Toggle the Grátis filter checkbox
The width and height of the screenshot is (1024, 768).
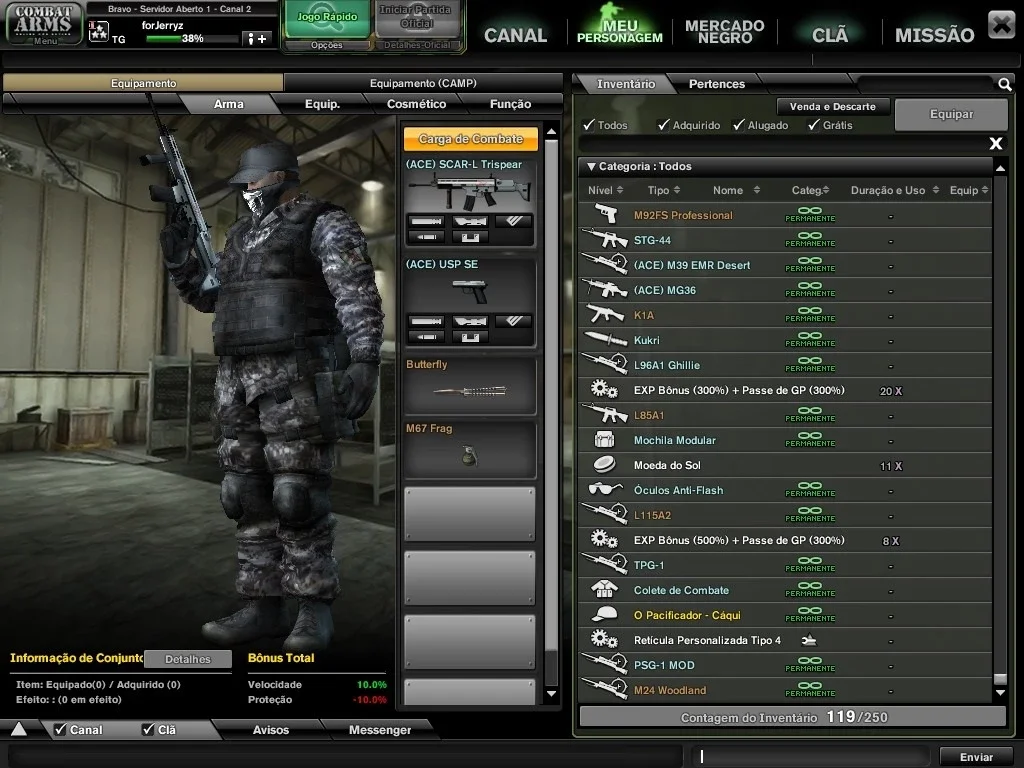[814, 124]
